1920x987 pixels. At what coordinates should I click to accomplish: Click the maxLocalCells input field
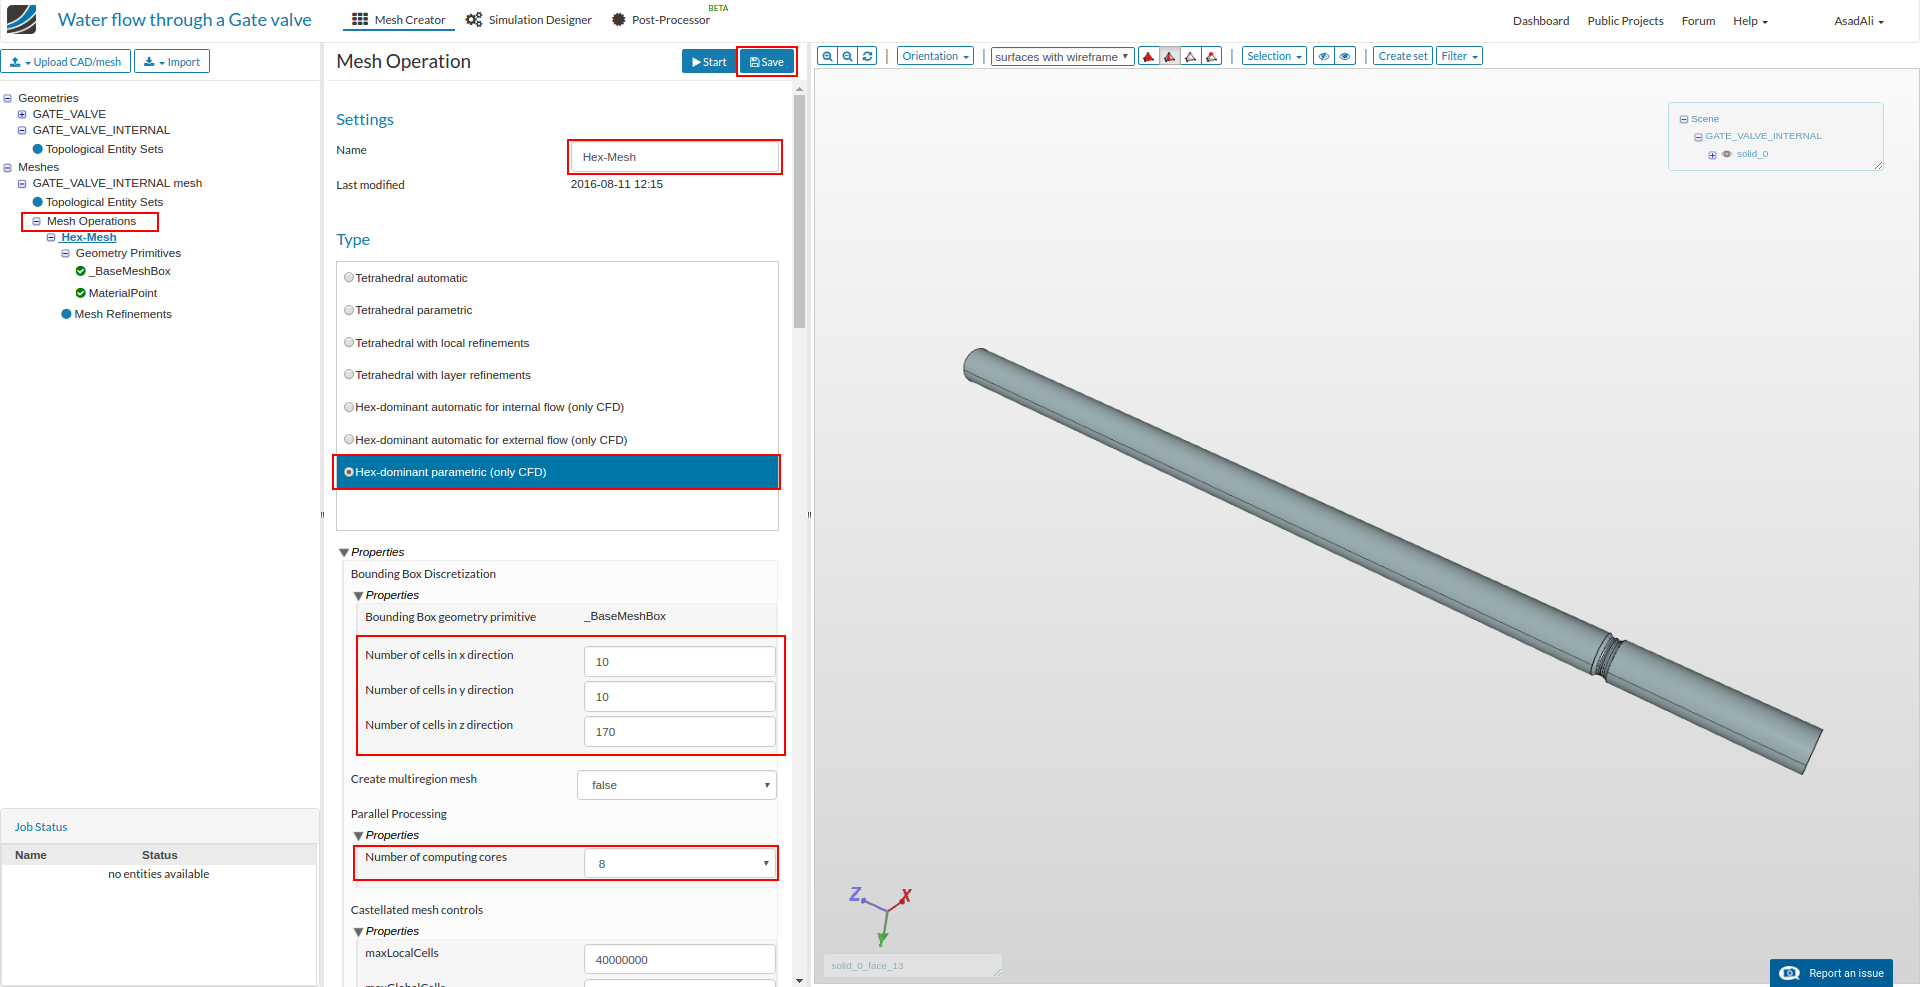[x=679, y=960]
